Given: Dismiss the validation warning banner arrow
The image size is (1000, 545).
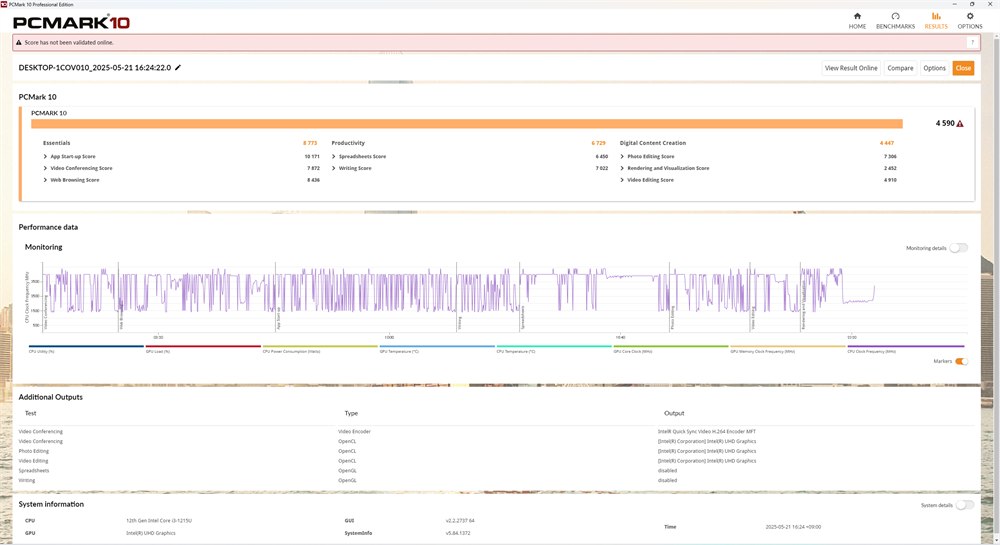Looking at the screenshot, I should click(972, 43).
